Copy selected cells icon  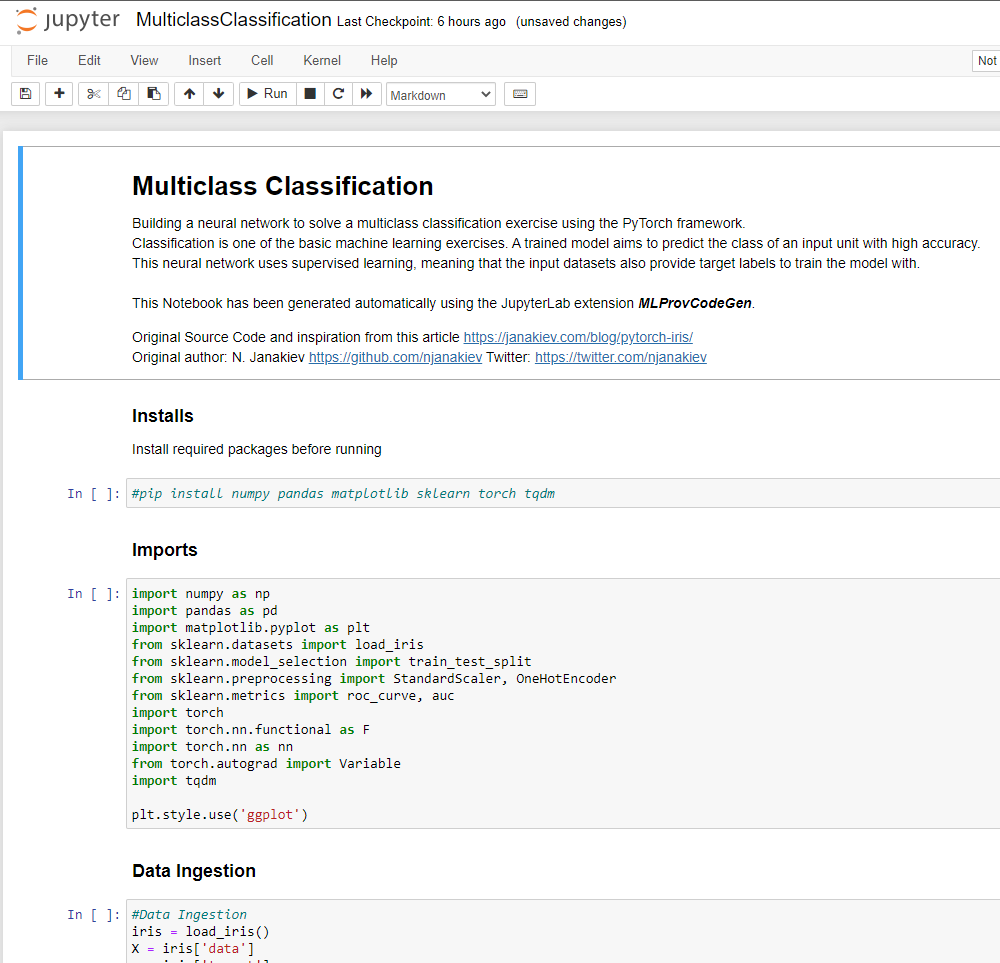coord(124,94)
